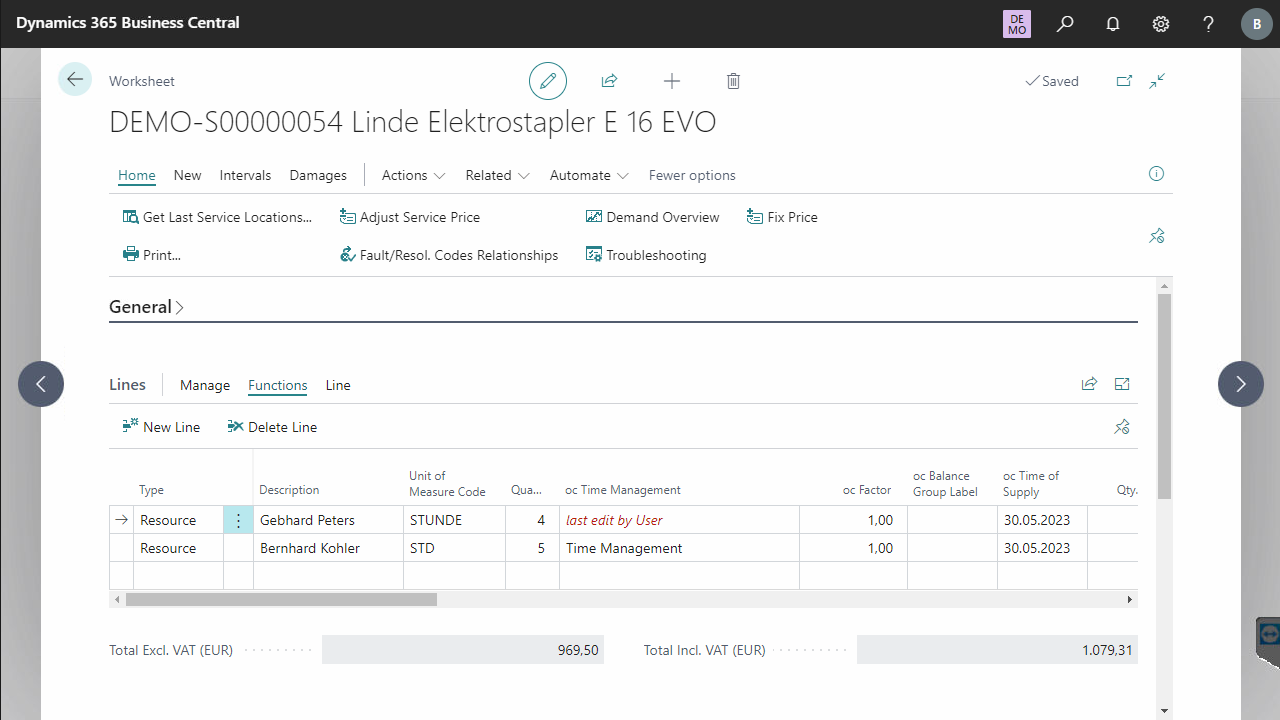The height and width of the screenshot is (720, 1280).
Task: Pin the Lines action bar
Action: (1122, 427)
